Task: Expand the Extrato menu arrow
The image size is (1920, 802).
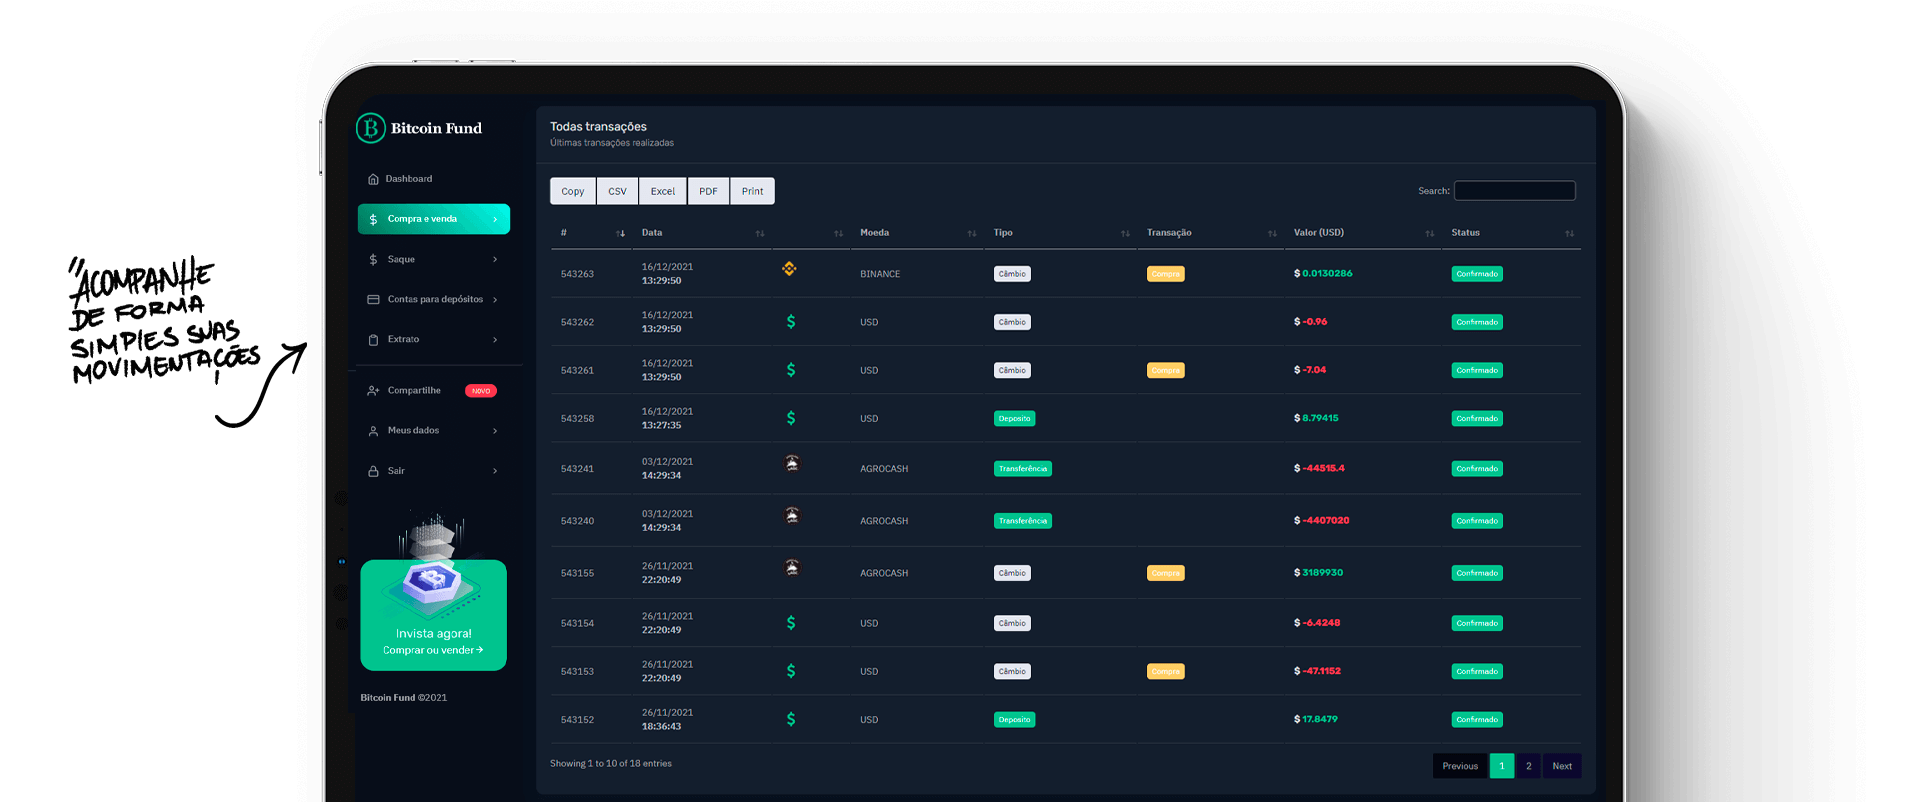Action: pyautogui.click(x=495, y=340)
